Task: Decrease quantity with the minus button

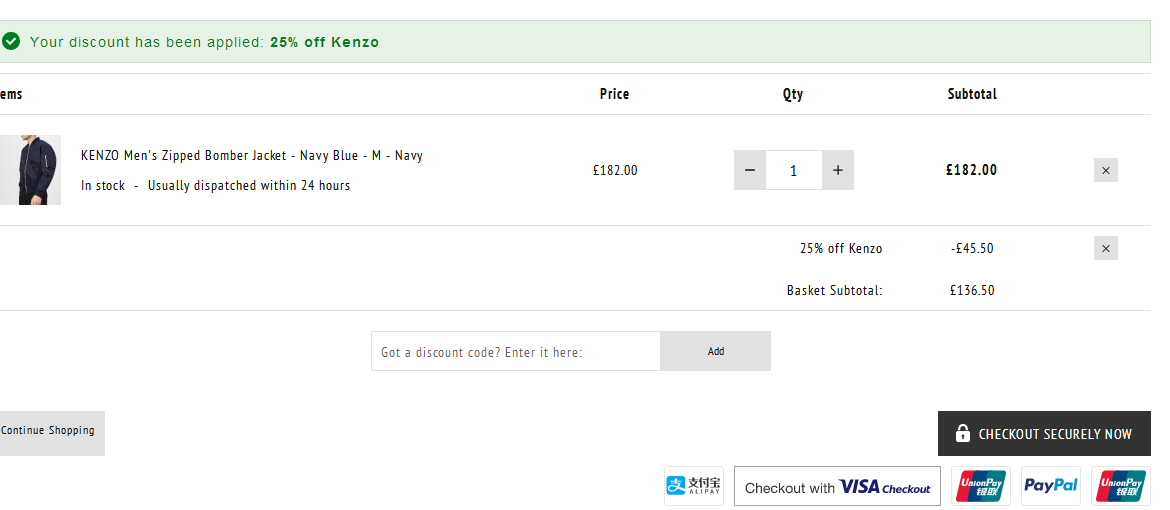Action: point(750,170)
